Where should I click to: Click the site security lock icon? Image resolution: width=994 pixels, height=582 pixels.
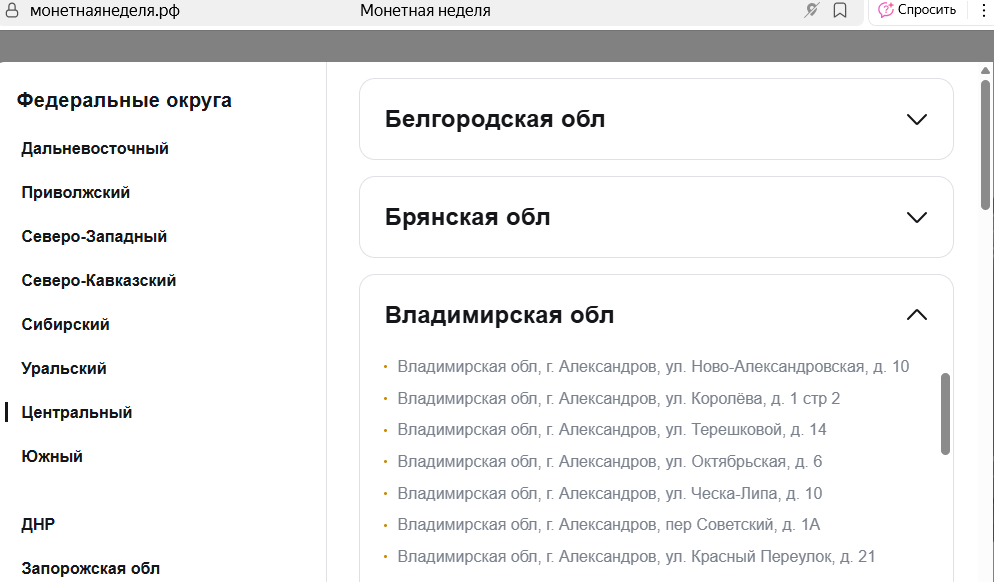pyautogui.click(x=13, y=12)
